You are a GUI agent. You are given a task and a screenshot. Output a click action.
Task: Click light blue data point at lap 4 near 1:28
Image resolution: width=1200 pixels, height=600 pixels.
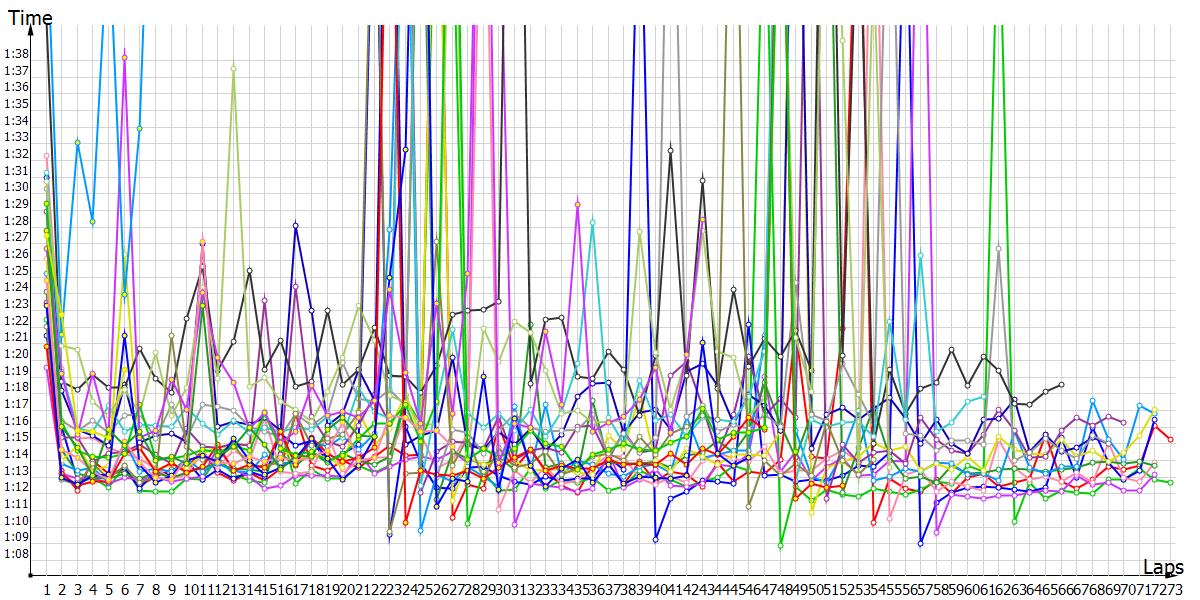tap(93, 221)
